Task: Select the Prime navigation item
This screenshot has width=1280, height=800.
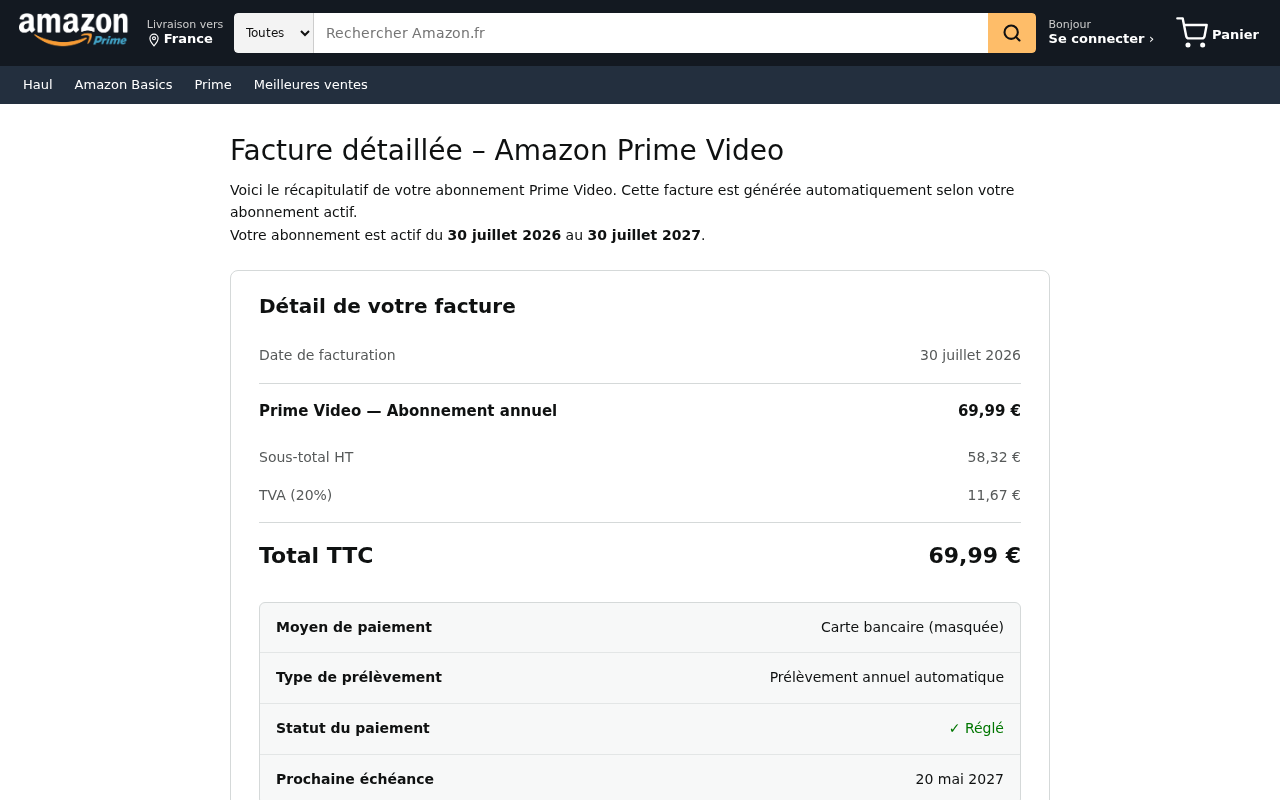Action: (213, 85)
